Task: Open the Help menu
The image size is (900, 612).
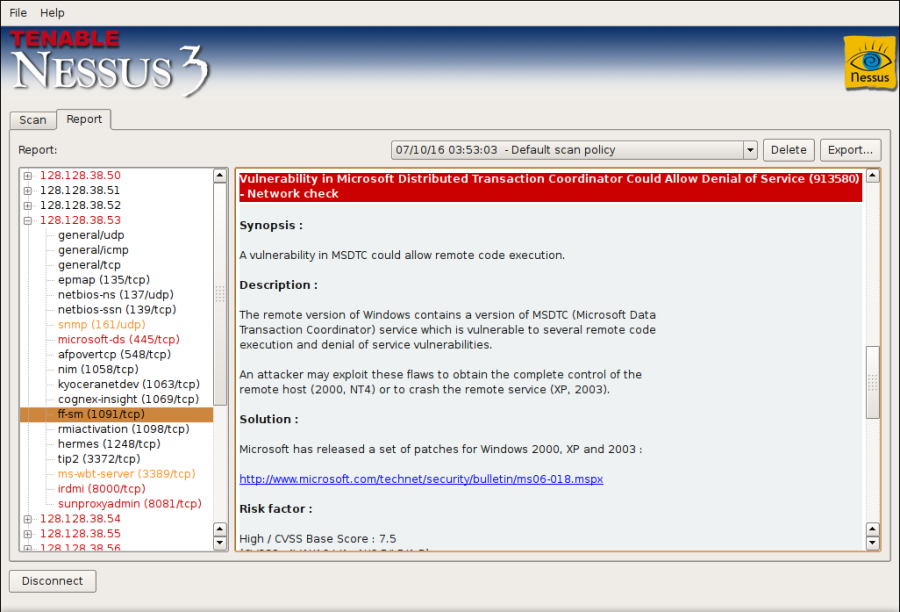Action: [52, 13]
